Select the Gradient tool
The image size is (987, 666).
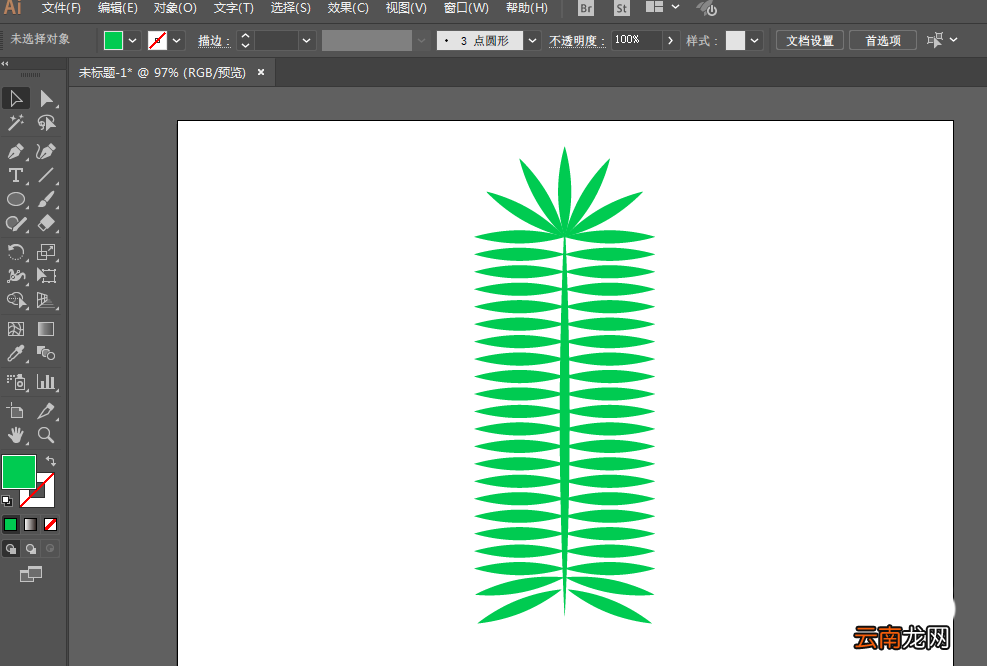click(x=46, y=329)
